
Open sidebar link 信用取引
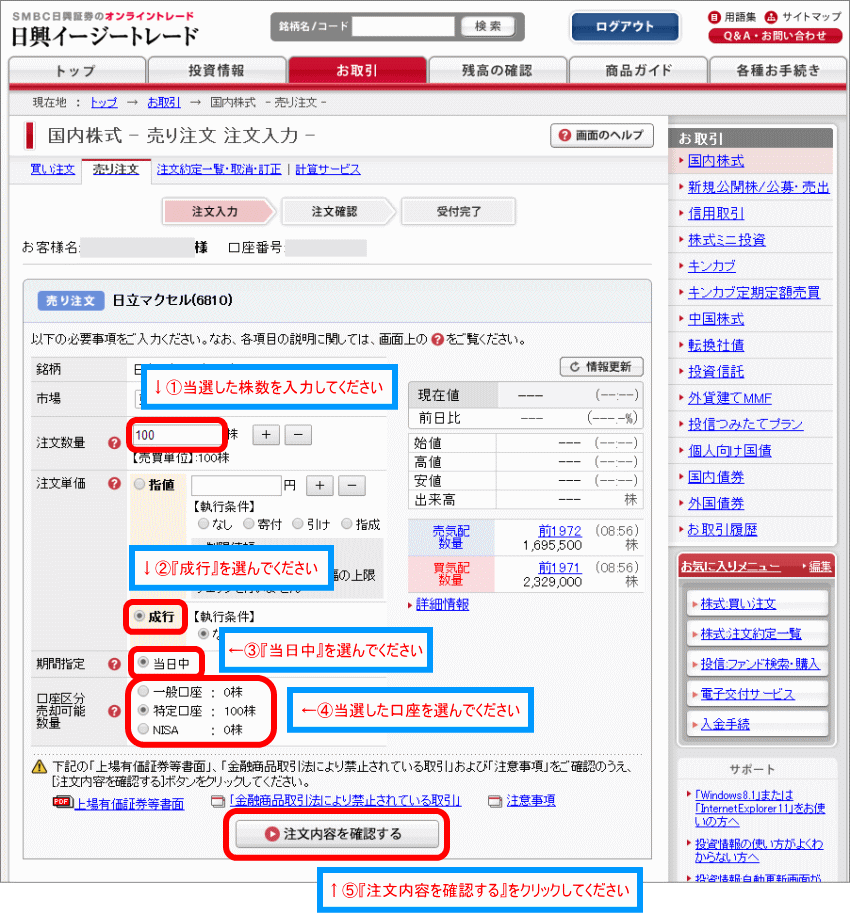[716, 213]
